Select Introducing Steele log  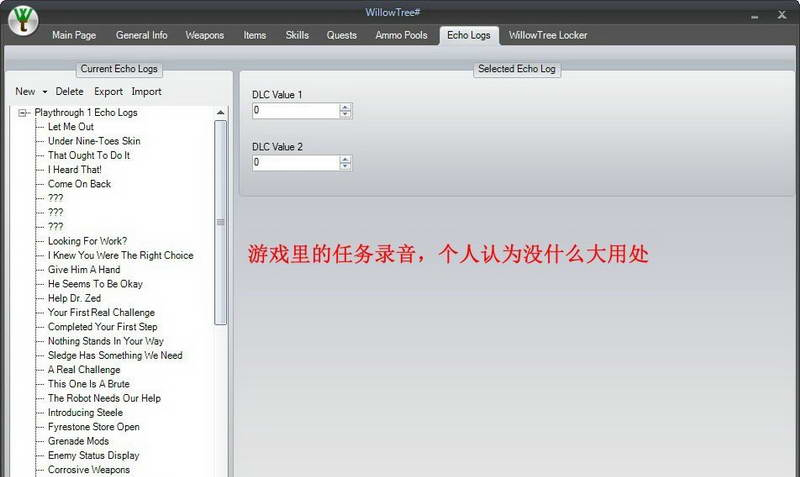85,412
